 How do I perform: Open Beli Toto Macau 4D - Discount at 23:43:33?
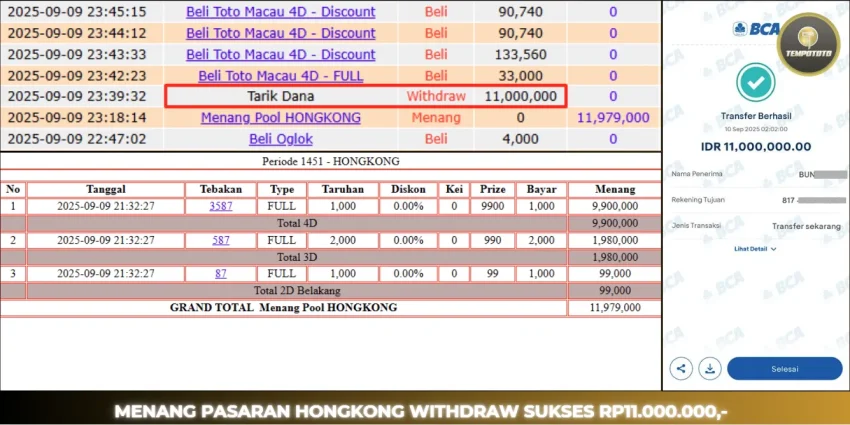[x=280, y=54]
